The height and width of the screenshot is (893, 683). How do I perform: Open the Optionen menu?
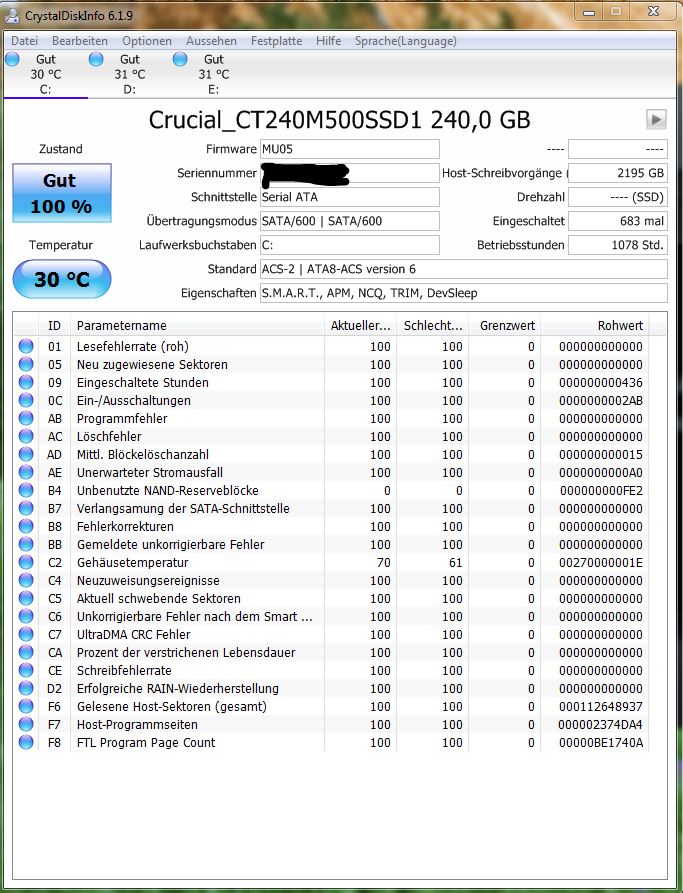click(x=146, y=41)
